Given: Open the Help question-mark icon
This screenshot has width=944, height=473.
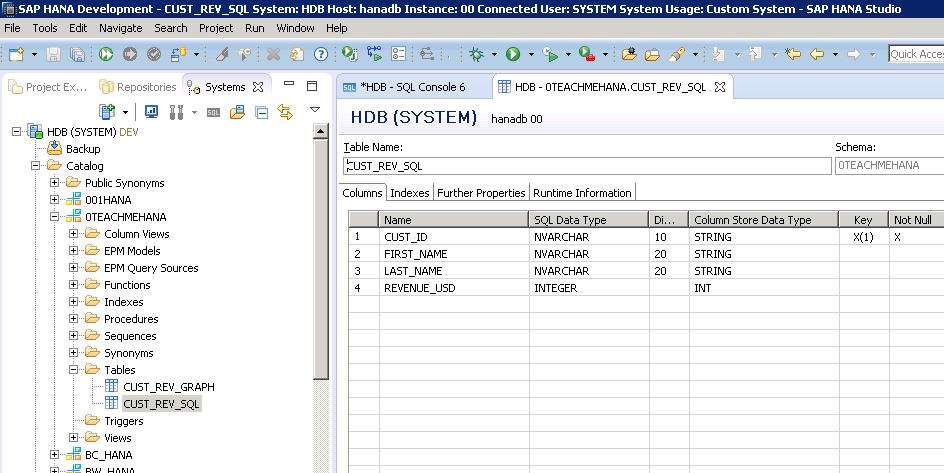Looking at the screenshot, I should 321,54.
